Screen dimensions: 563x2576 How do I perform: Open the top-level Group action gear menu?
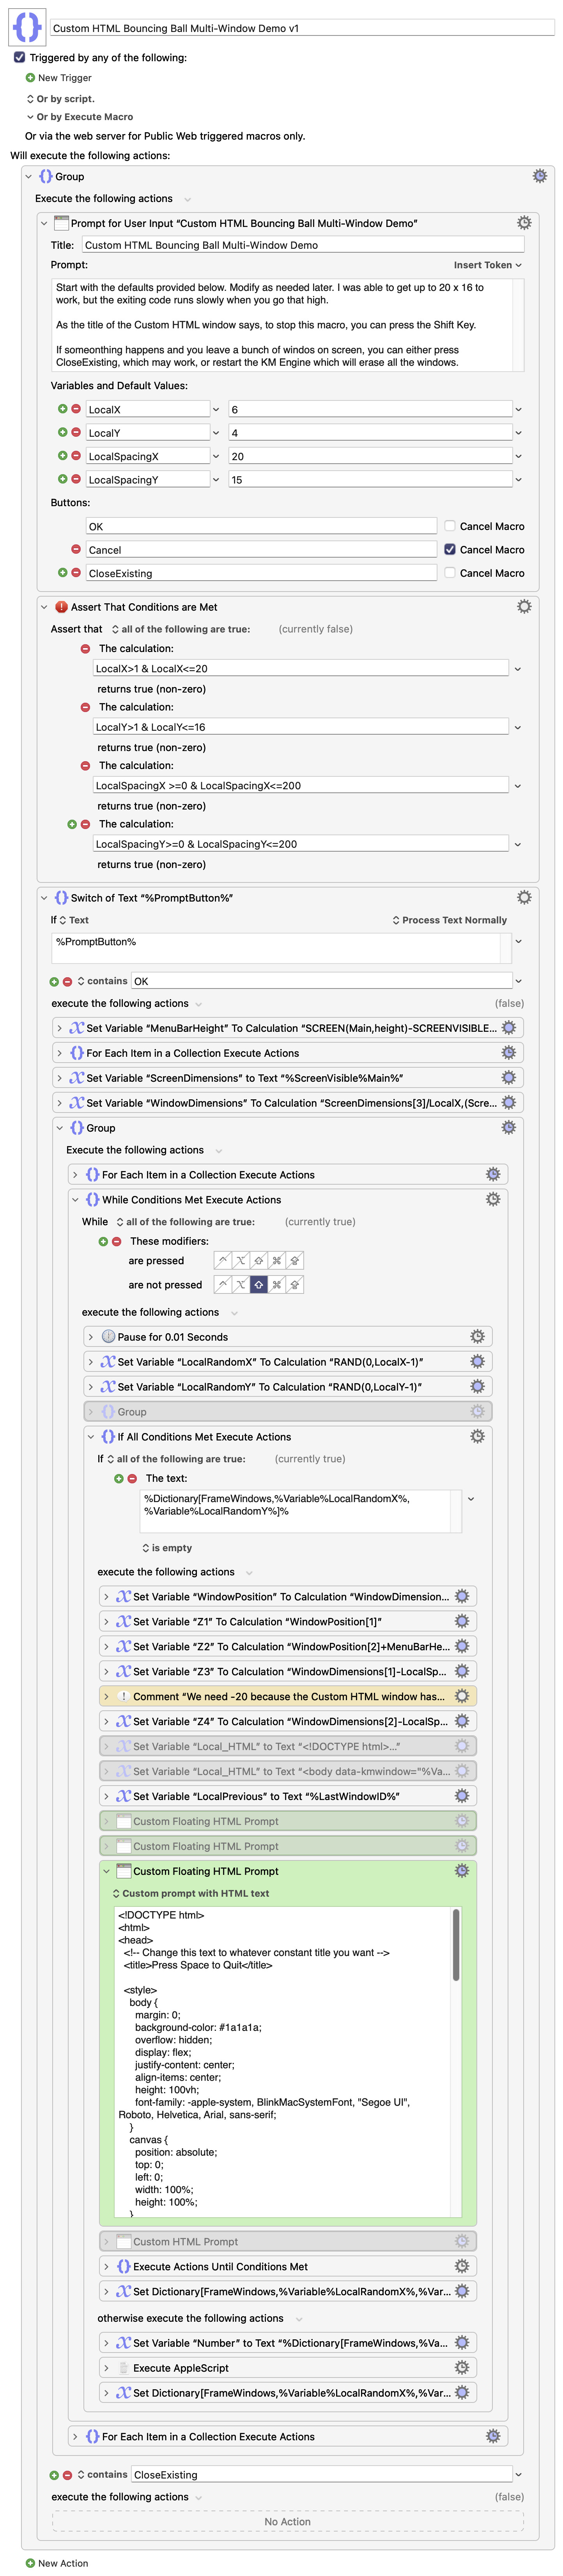tap(540, 176)
